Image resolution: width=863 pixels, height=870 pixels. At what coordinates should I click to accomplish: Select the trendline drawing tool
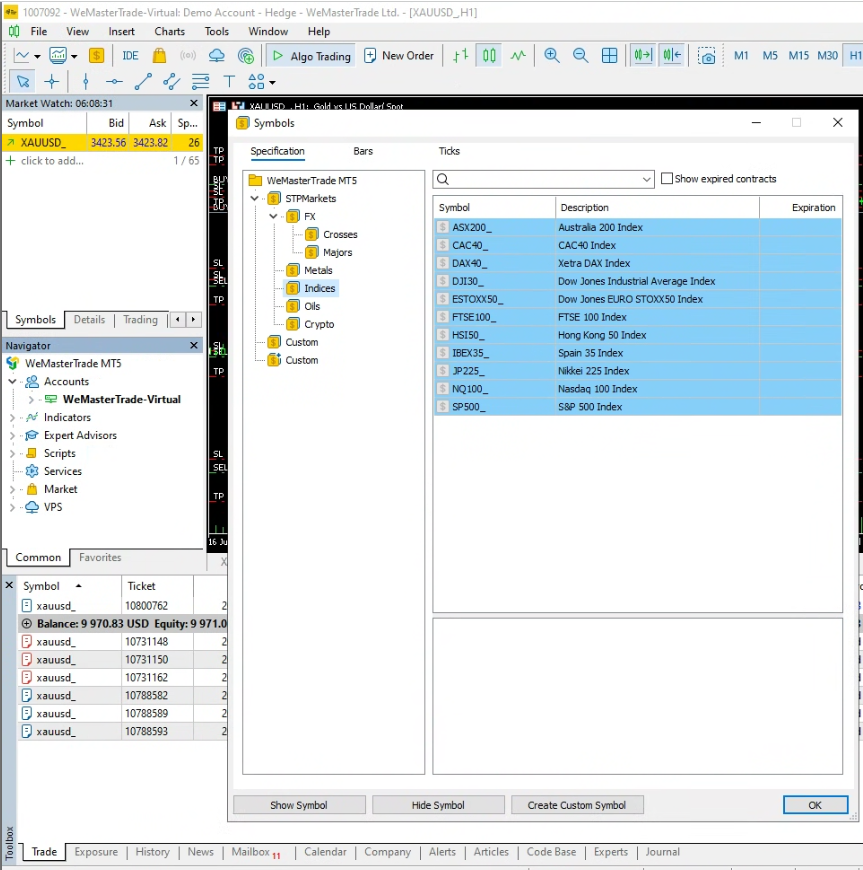coord(143,82)
